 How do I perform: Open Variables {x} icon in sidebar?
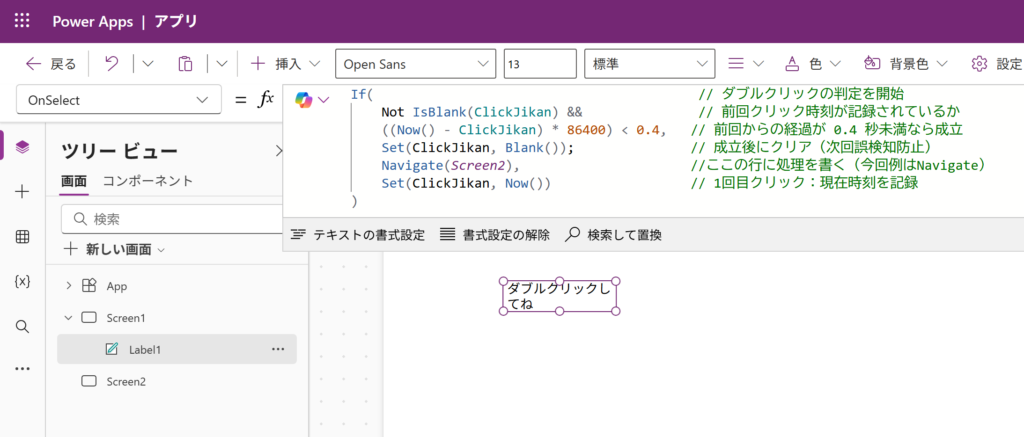(22, 281)
